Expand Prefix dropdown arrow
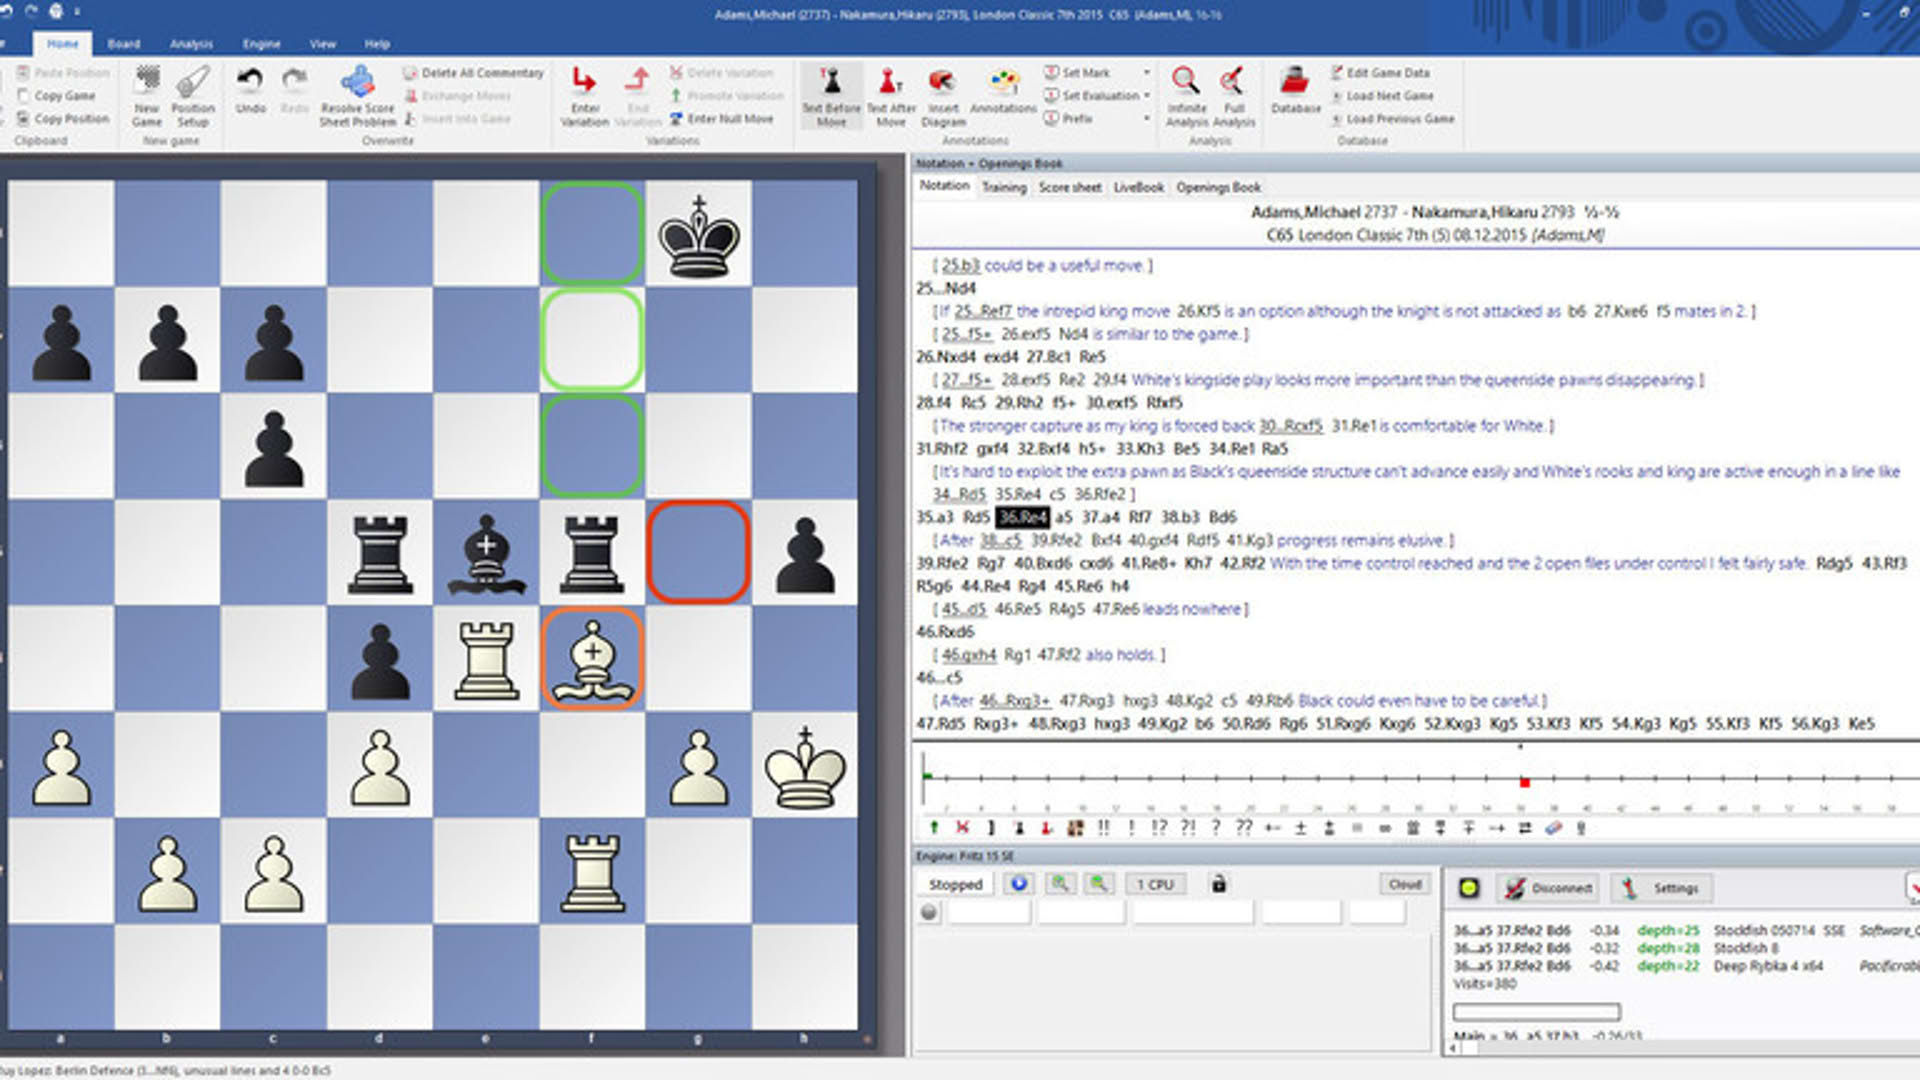The image size is (1920, 1080). (x=1146, y=119)
